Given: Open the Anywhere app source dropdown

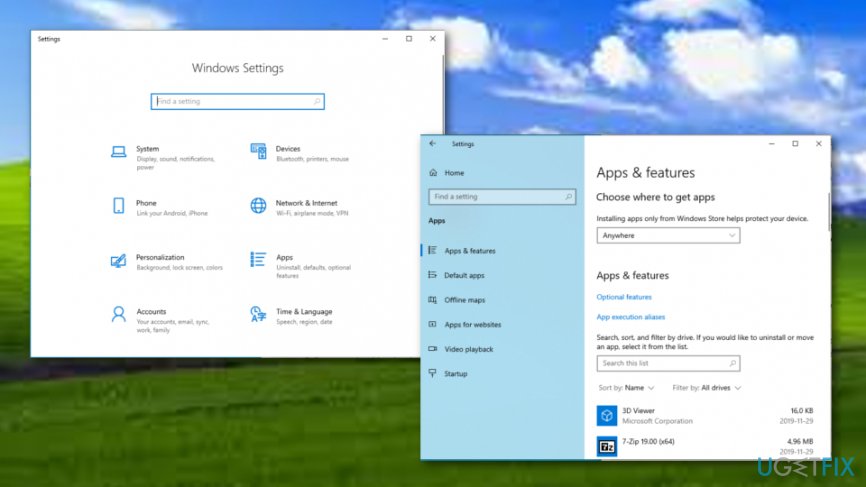Looking at the screenshot, I should click(668, 235).
